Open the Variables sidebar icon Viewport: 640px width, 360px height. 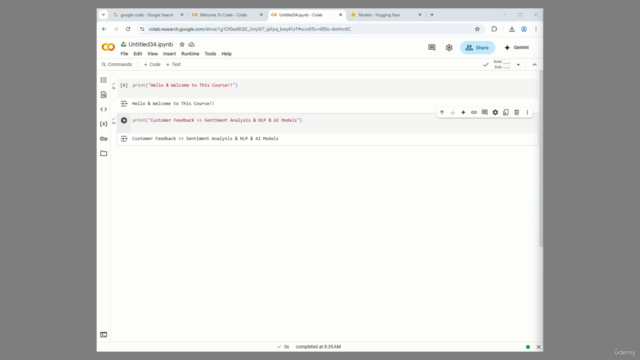[104, 124]
